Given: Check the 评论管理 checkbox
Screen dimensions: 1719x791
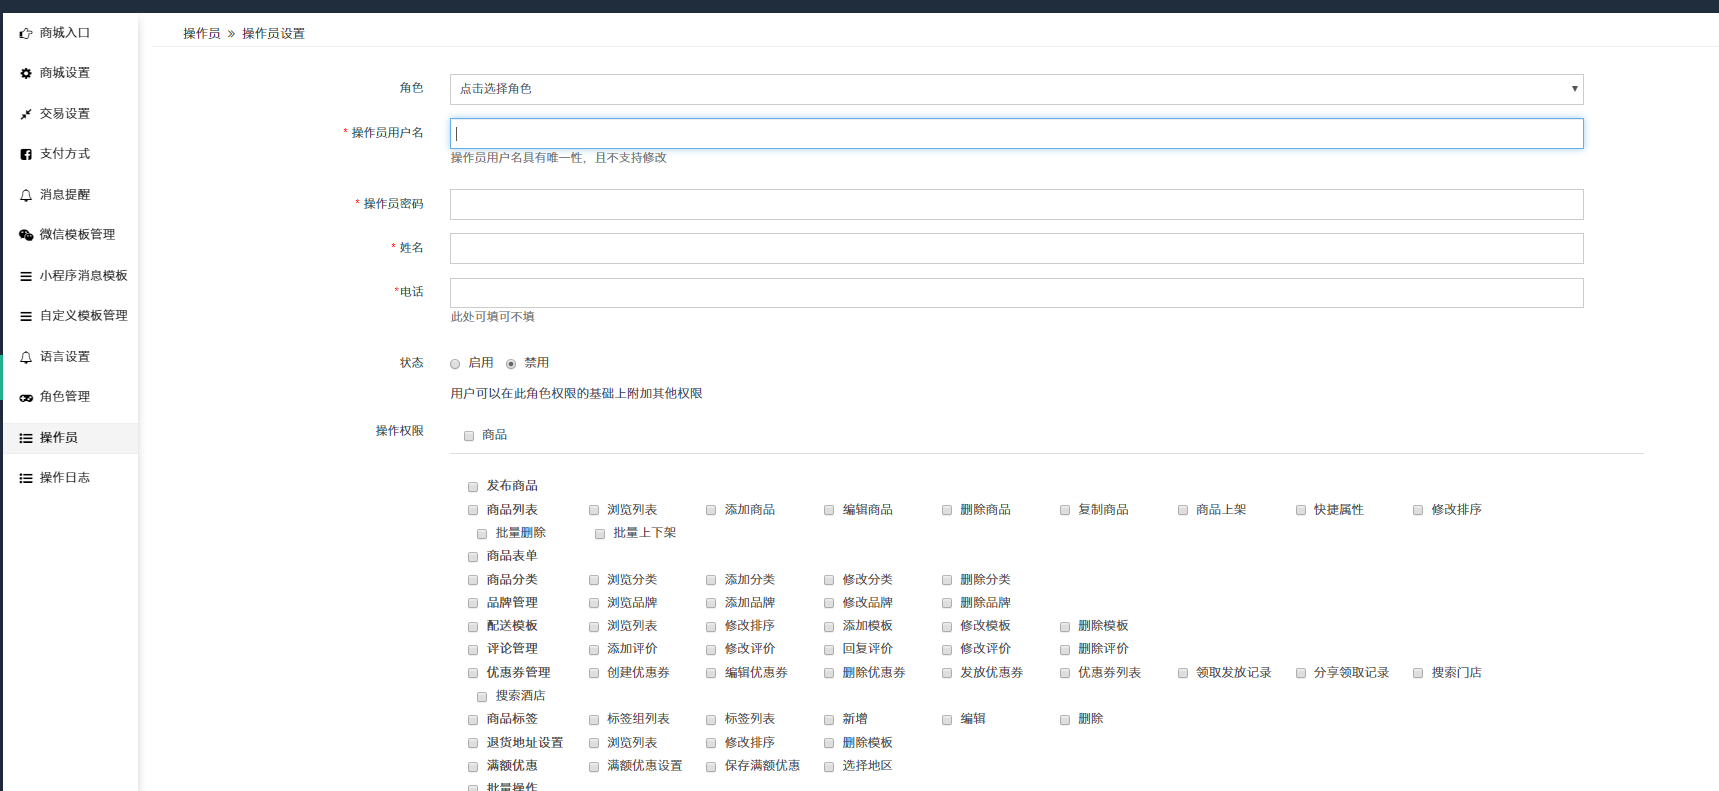Looking at the screenshot, I should pos(473,650).
